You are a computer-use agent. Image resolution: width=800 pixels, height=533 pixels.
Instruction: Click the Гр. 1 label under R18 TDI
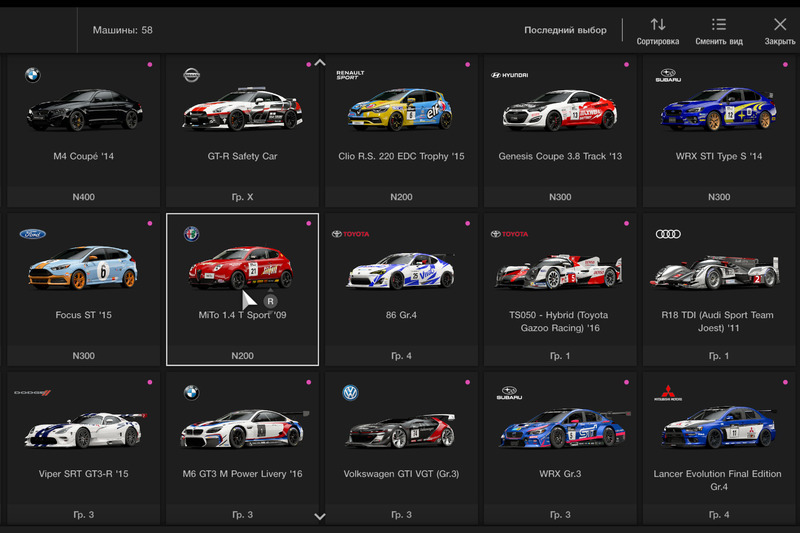click(719, 356)
